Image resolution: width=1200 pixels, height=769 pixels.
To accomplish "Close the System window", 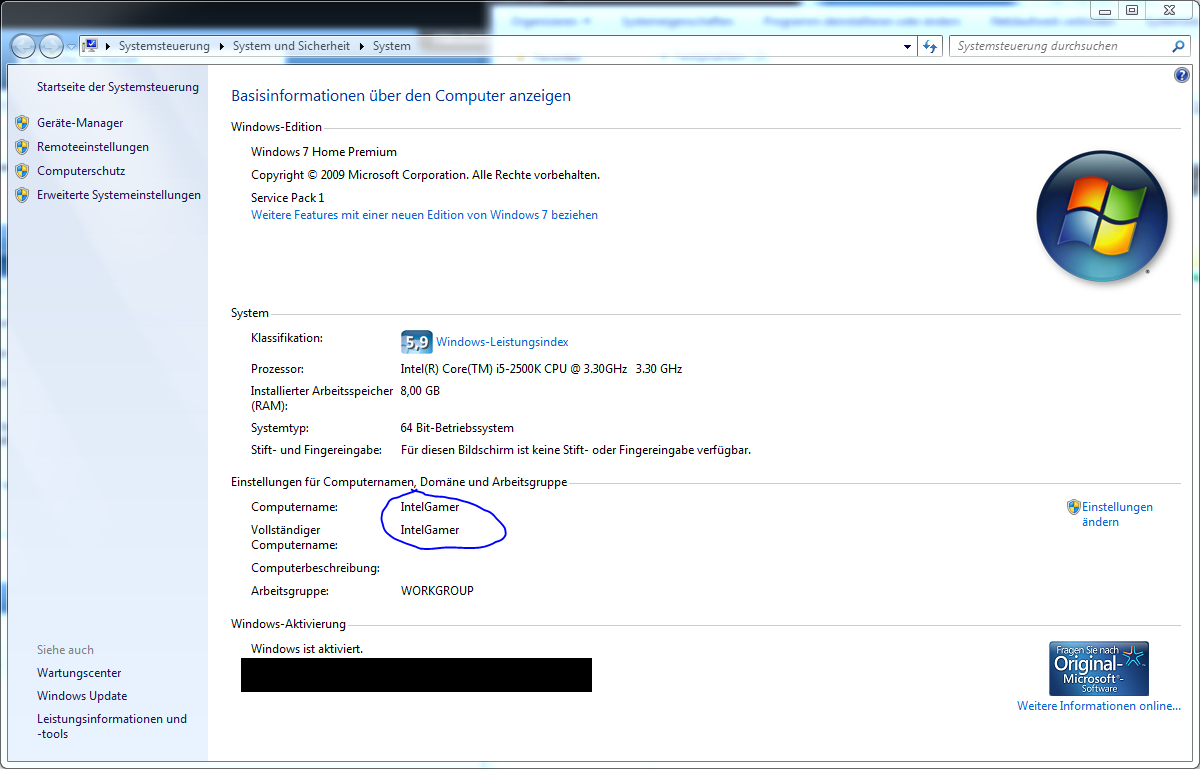I will pyautogui.click(x=1167, y=10).
